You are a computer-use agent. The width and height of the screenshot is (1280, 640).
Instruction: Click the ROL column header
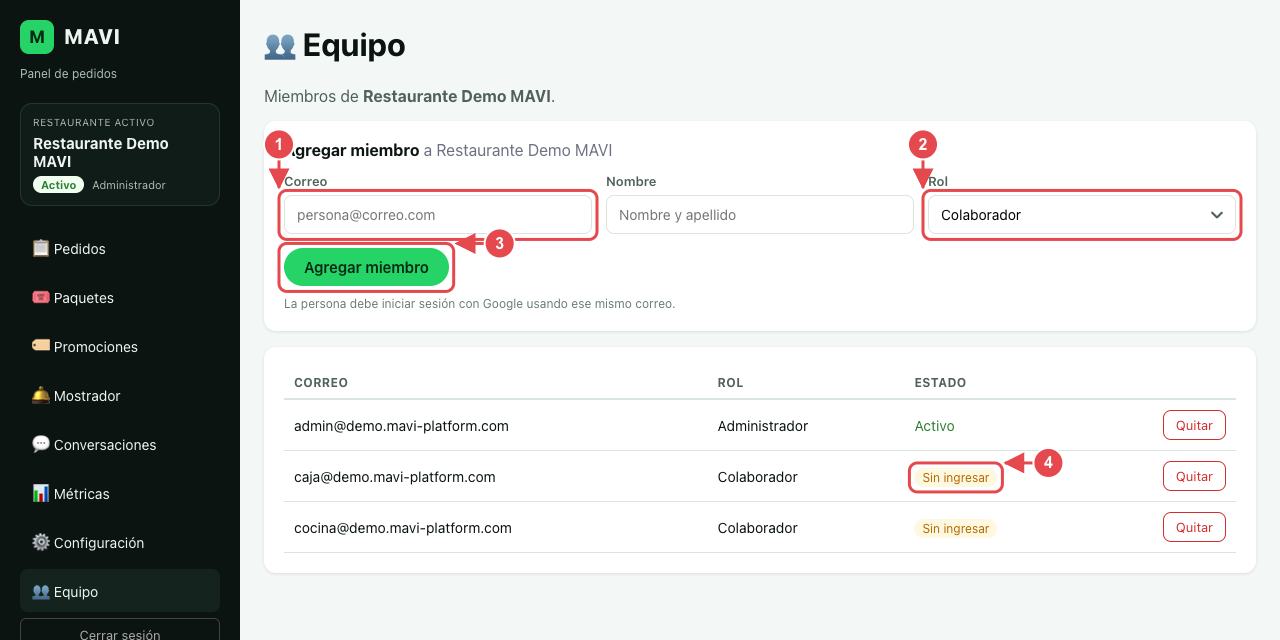[x=731, y=383]
